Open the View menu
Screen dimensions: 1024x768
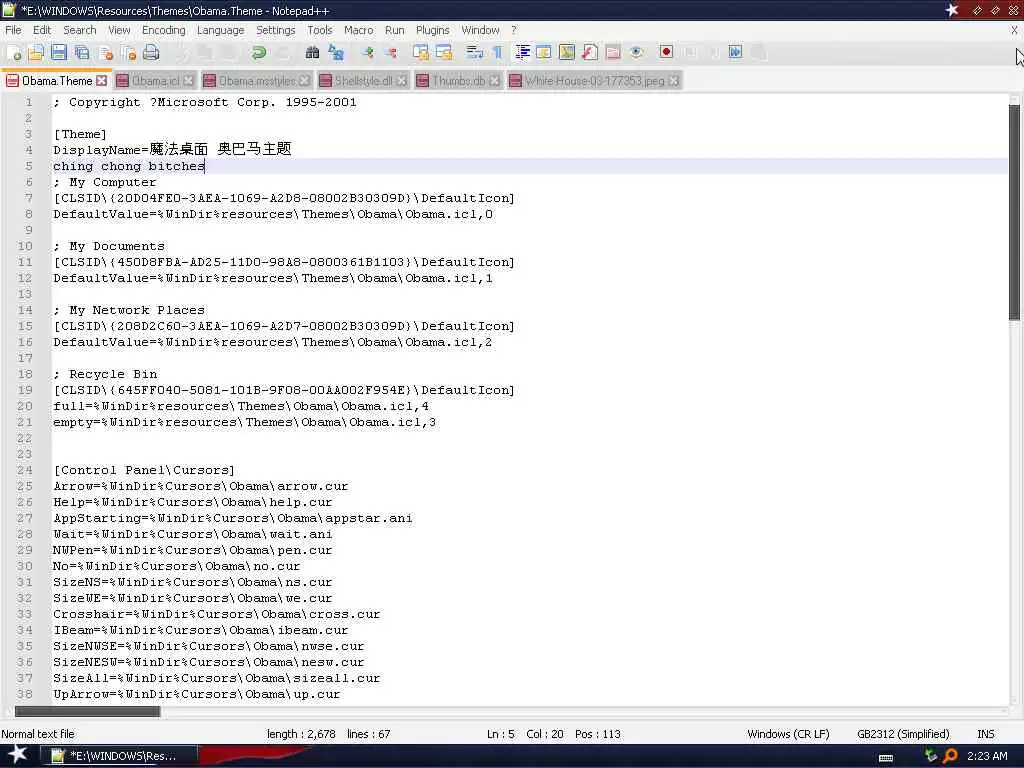pos(119,30)
